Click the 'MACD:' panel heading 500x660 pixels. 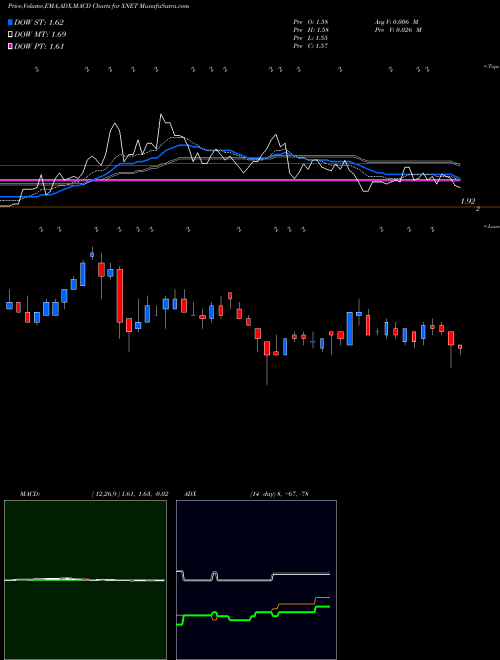(x=30, y=494)
